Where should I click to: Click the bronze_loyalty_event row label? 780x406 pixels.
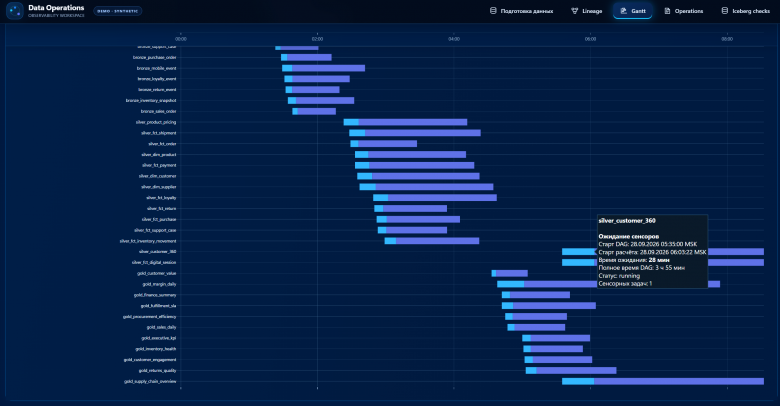(157, 79)
